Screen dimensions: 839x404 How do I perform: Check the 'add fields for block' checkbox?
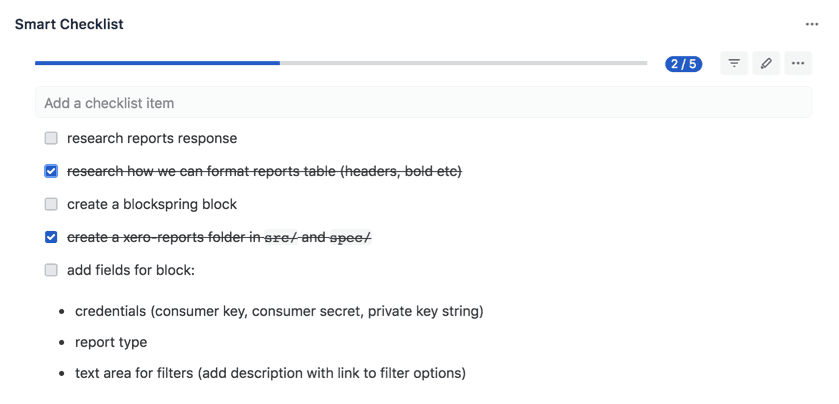click(x=51, y=270)
